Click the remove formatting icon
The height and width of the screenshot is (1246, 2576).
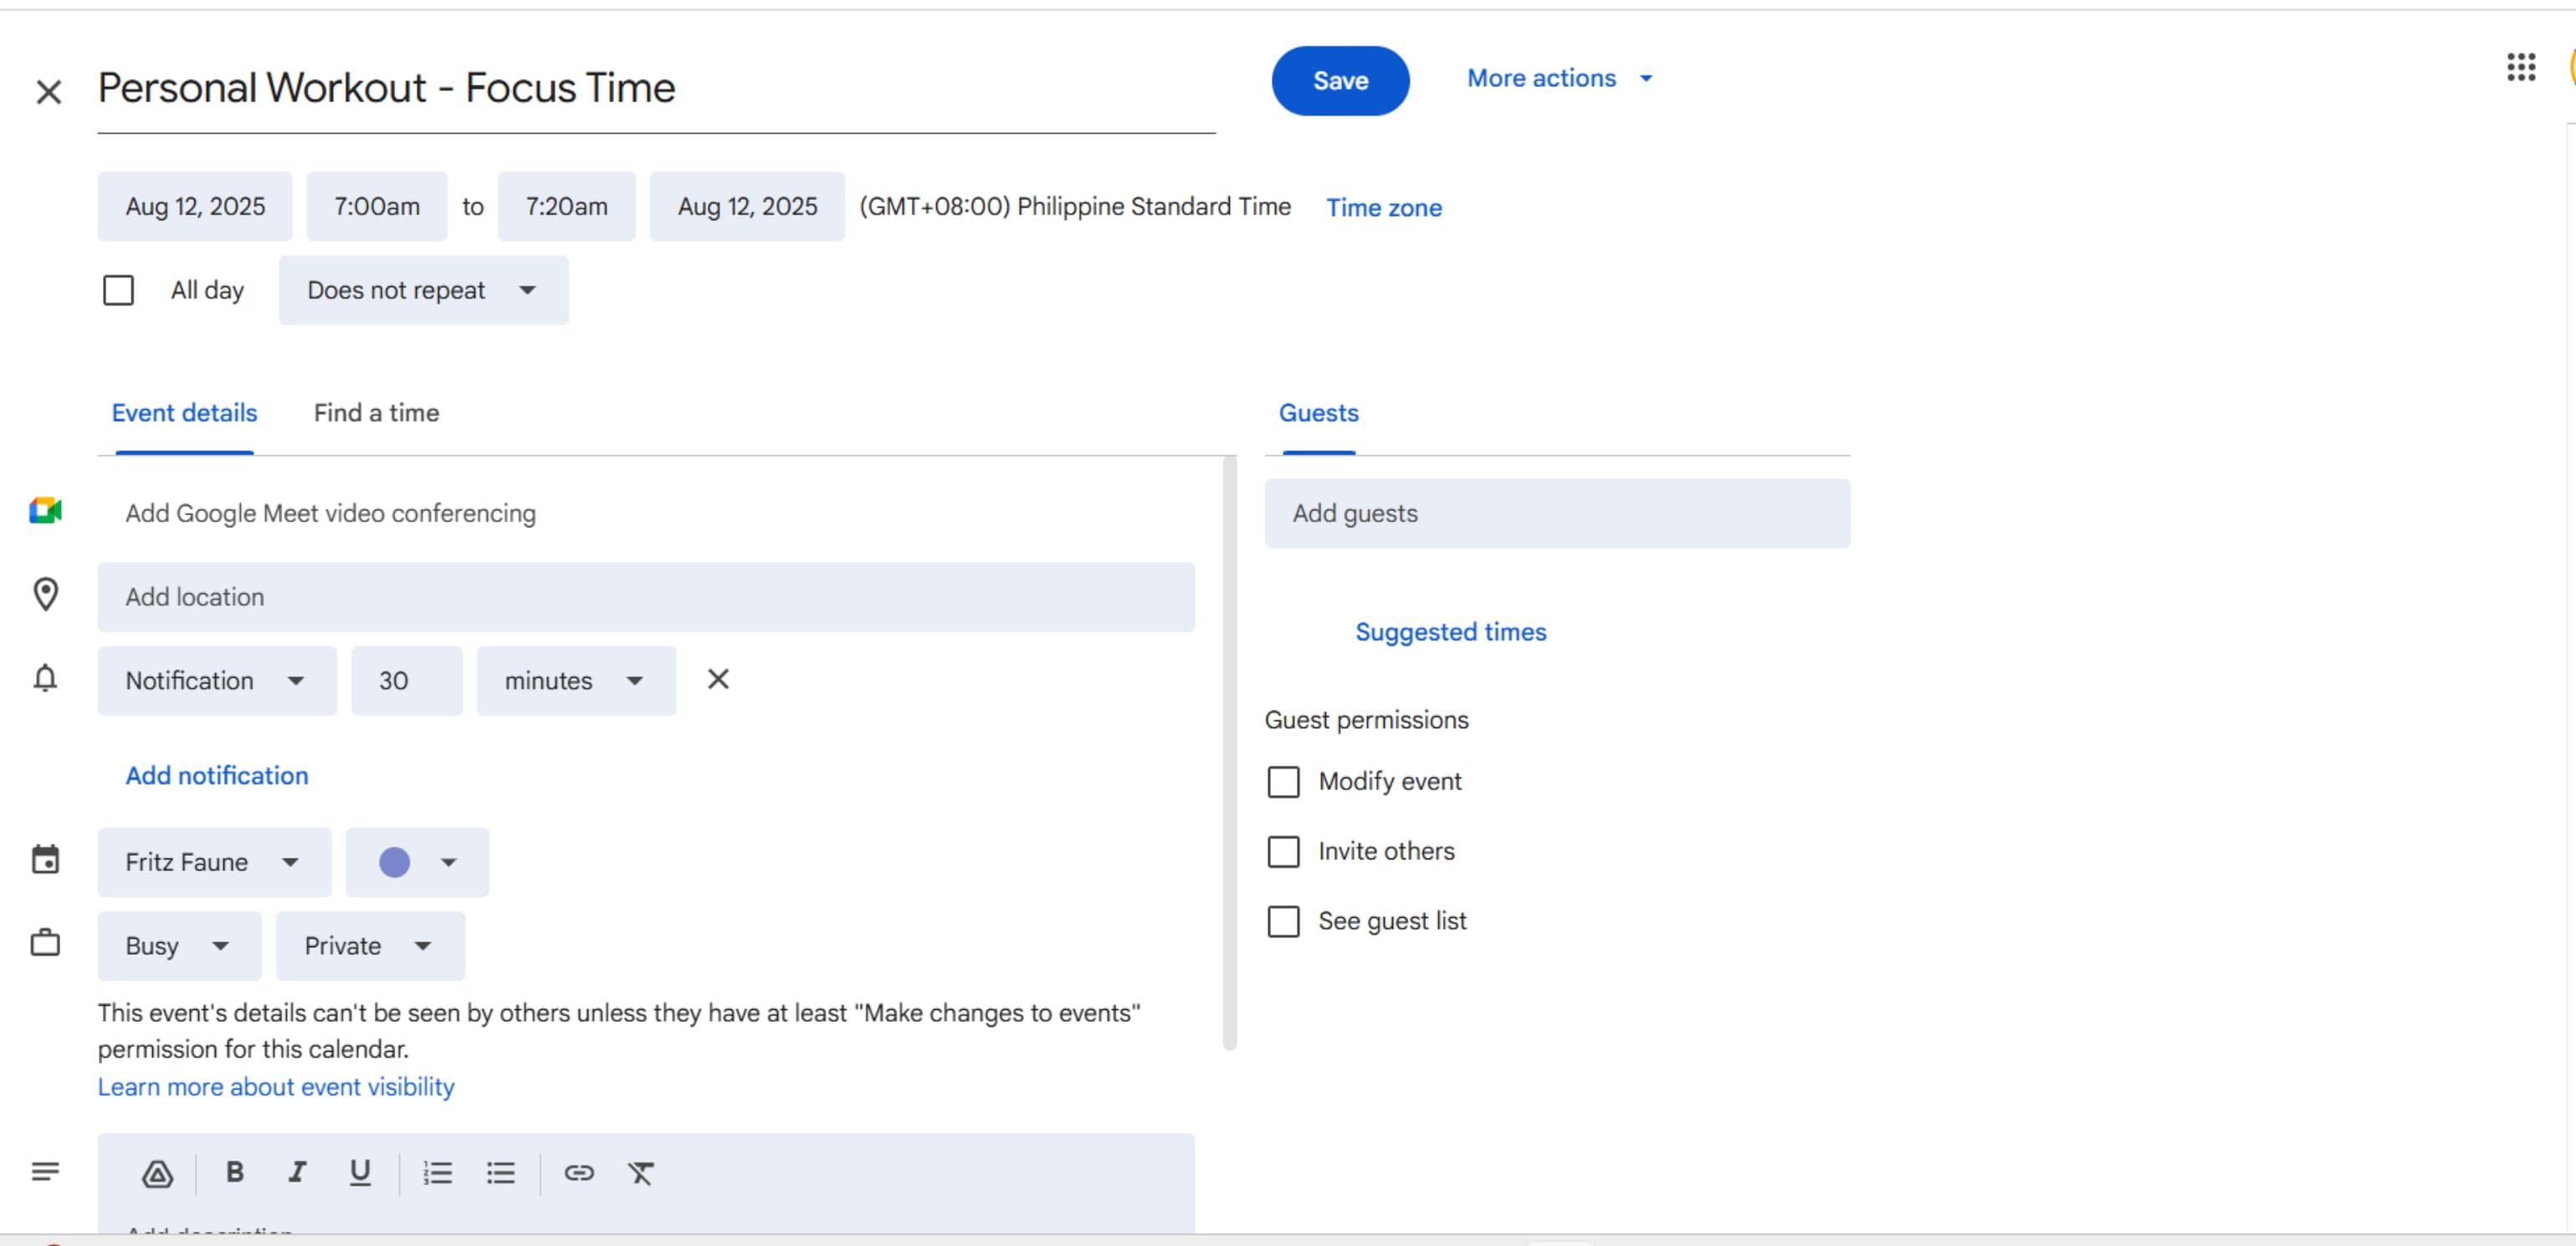(640, 1172)
